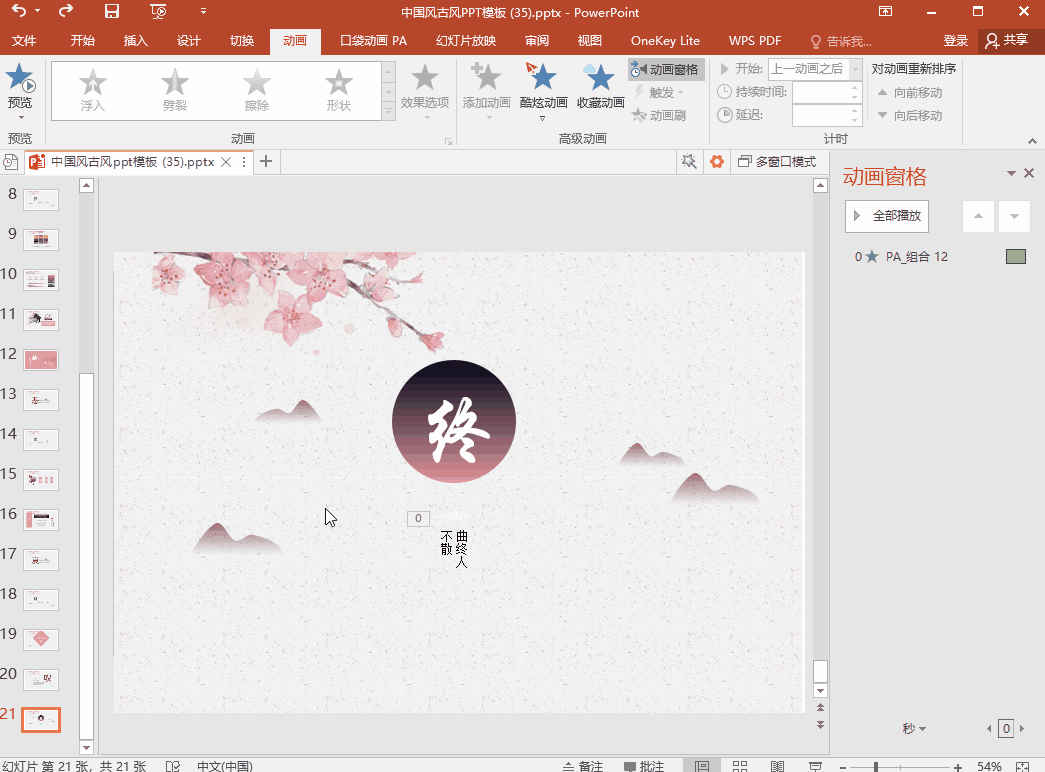Switch to the 幻灯片放映 tab
The height and width of the screenshot is (772, 1045).
466,41
